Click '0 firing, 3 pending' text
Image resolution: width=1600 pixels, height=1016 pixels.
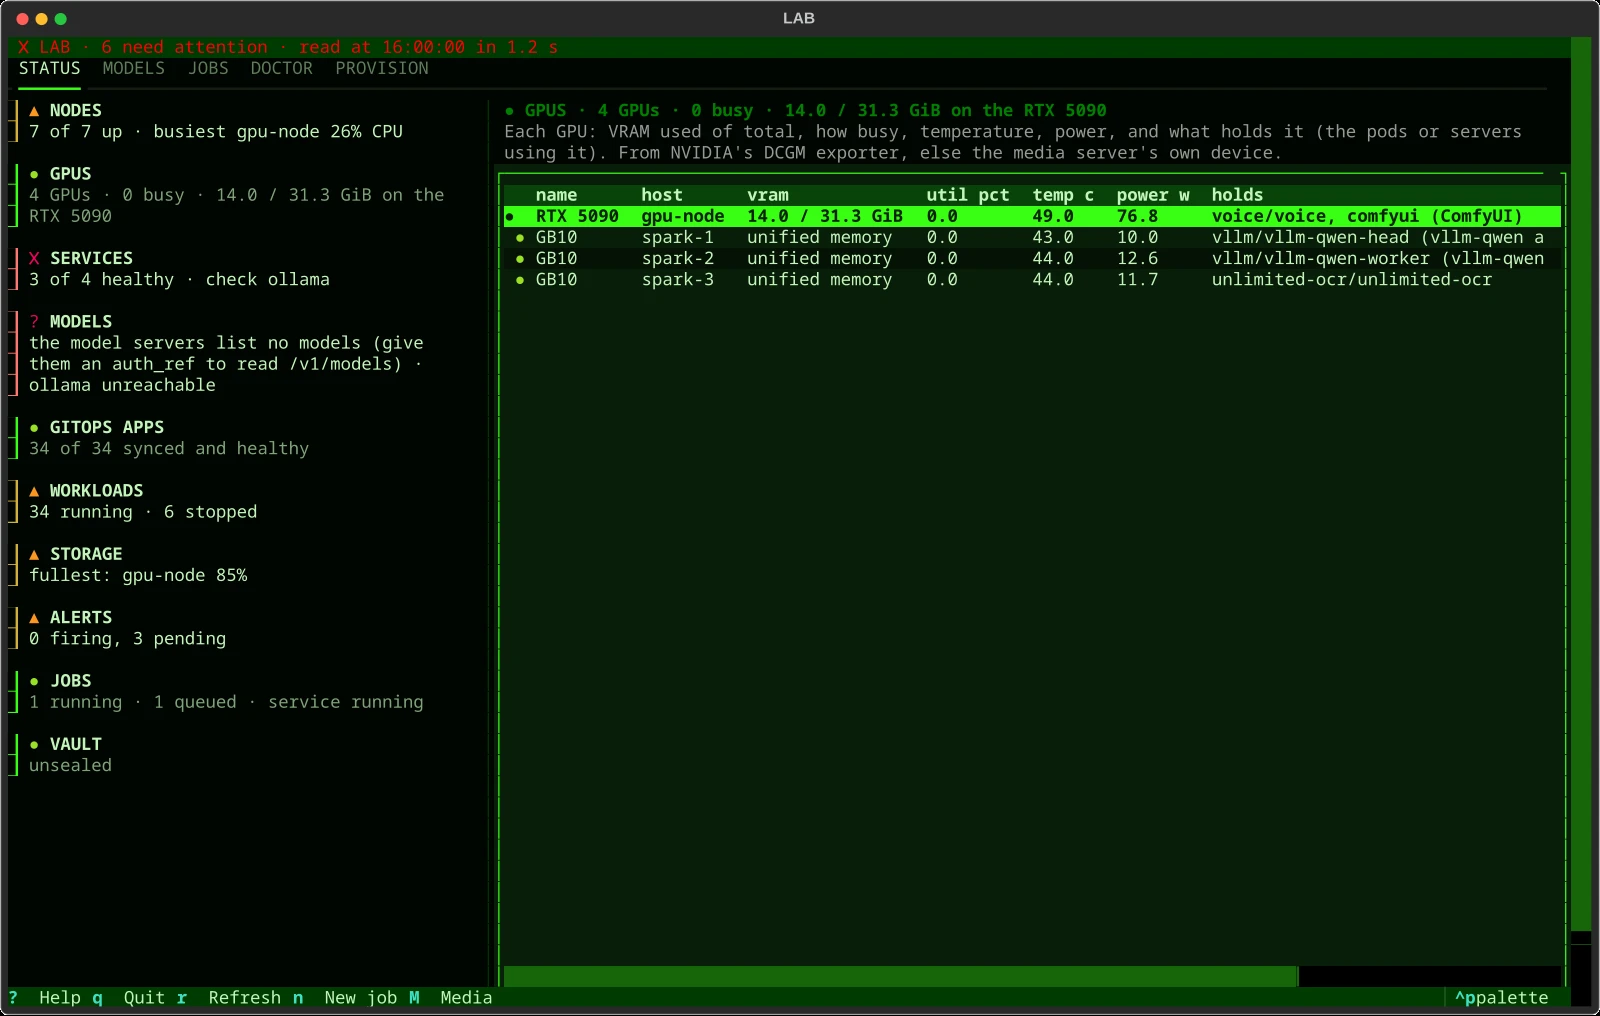click(127, 639)
